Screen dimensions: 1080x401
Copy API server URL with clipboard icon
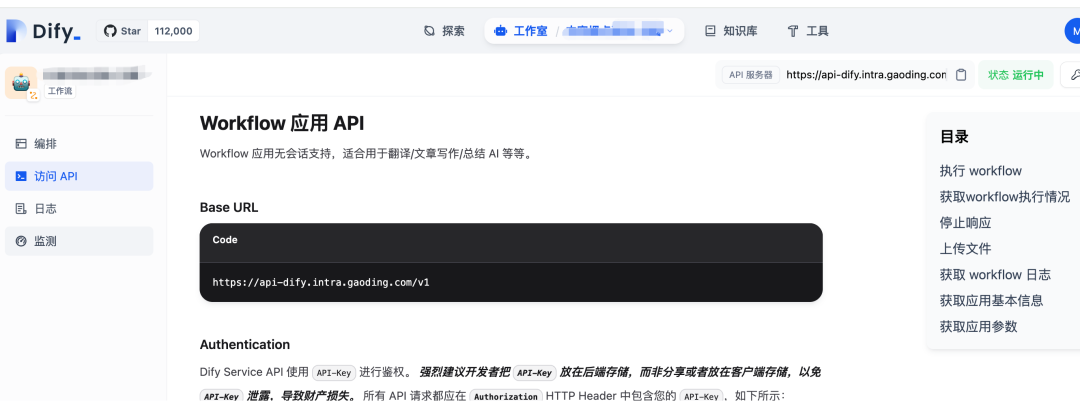pos(962,75)
